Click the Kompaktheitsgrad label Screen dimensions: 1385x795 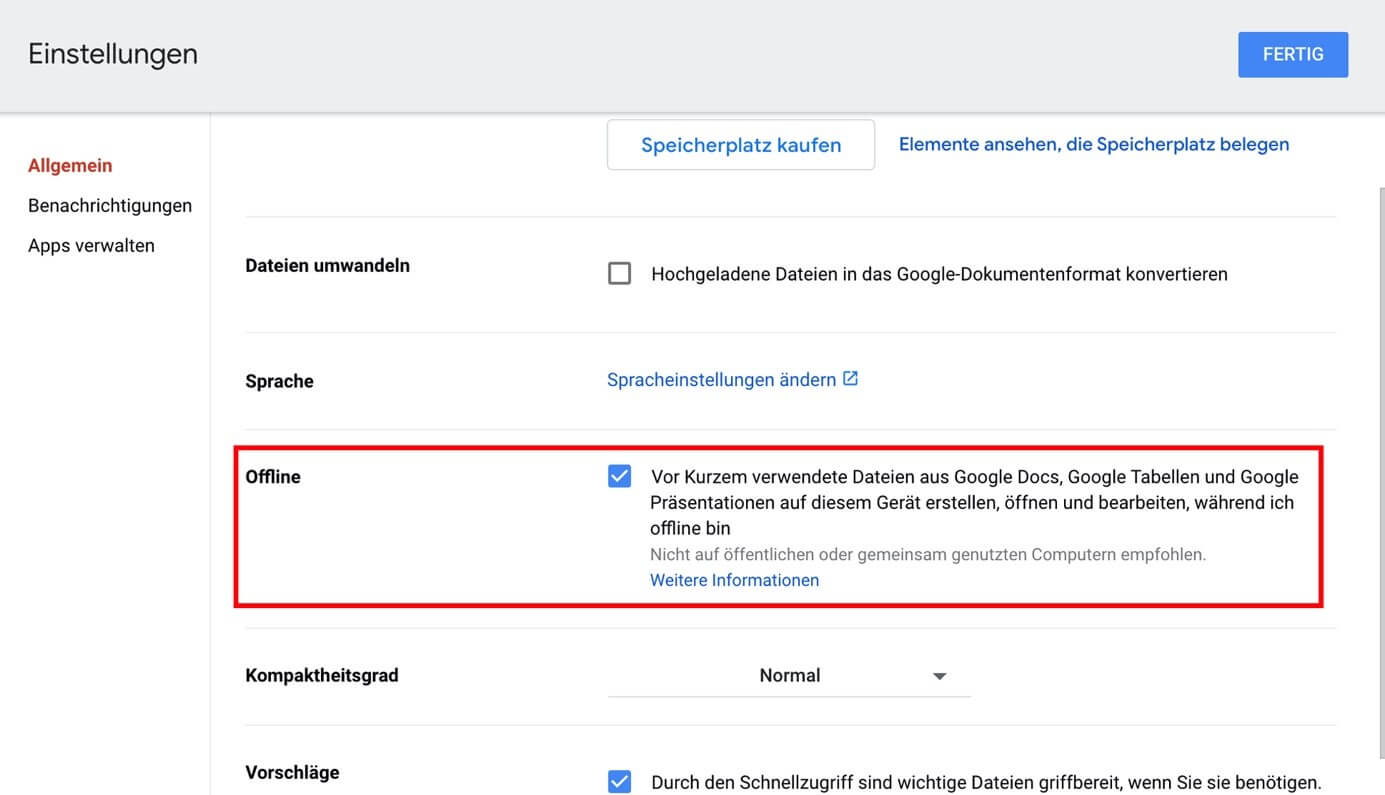(322, 676)
